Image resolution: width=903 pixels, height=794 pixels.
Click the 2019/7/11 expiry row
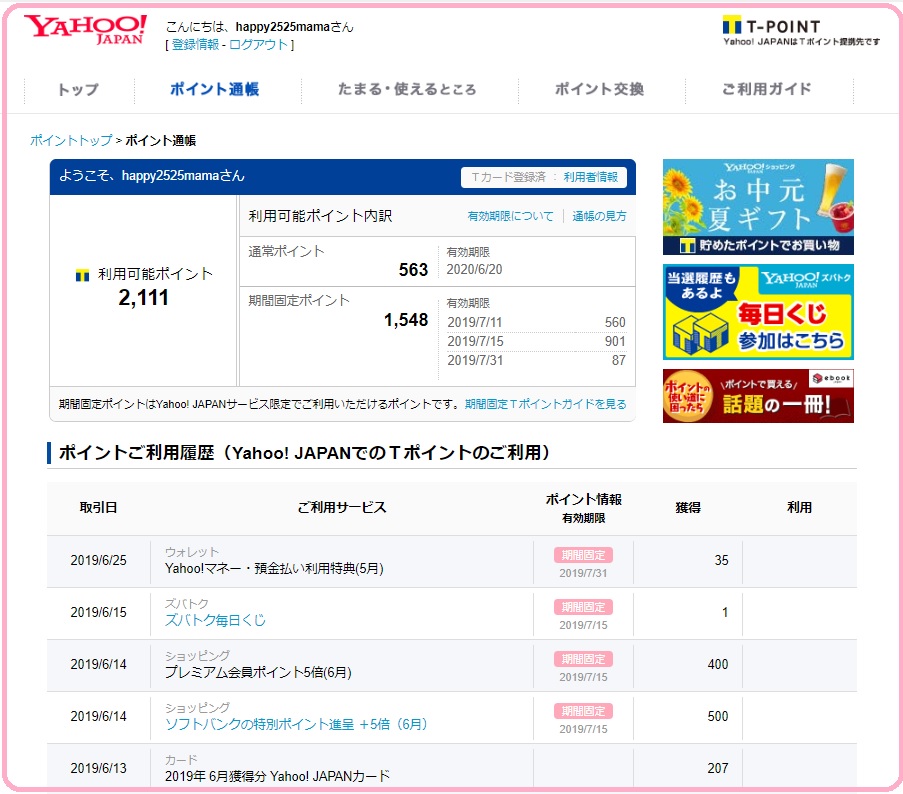(x=537, y=322)
